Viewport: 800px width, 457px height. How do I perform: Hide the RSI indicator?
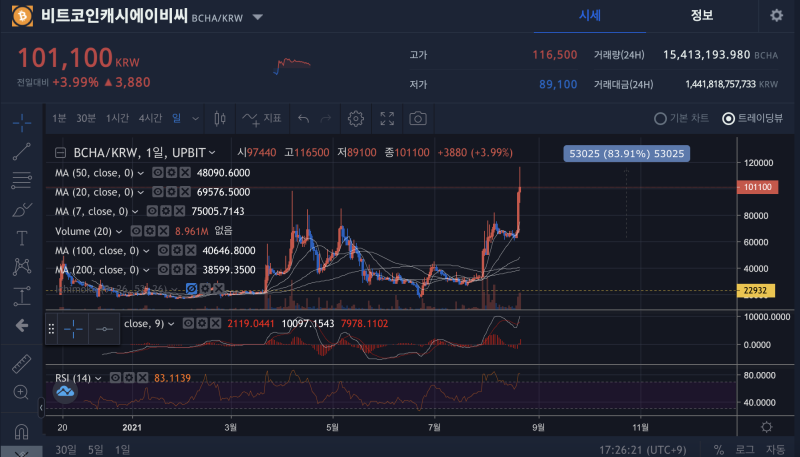pyautogui.click(x=115, y=377)
